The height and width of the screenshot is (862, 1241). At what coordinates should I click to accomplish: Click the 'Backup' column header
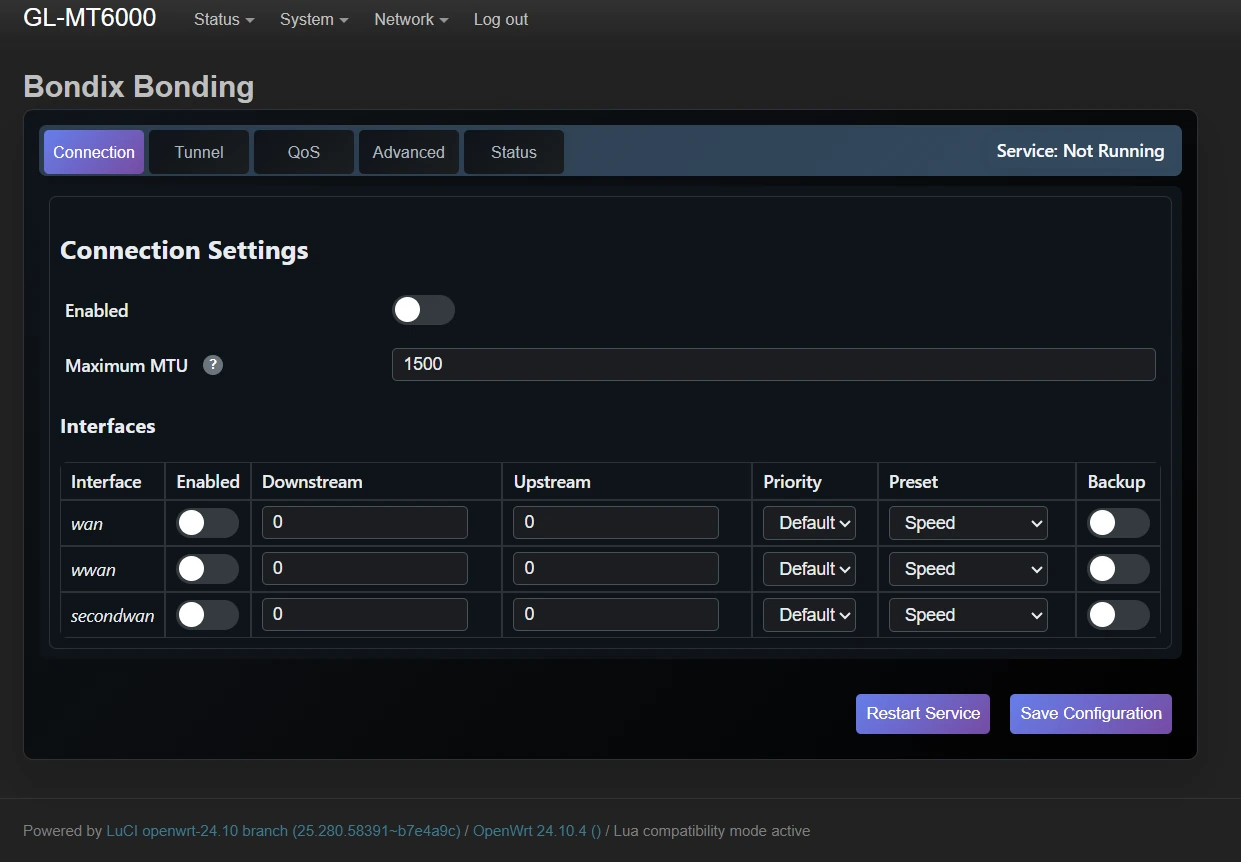pyautogui.click(x=1116, y=482)
